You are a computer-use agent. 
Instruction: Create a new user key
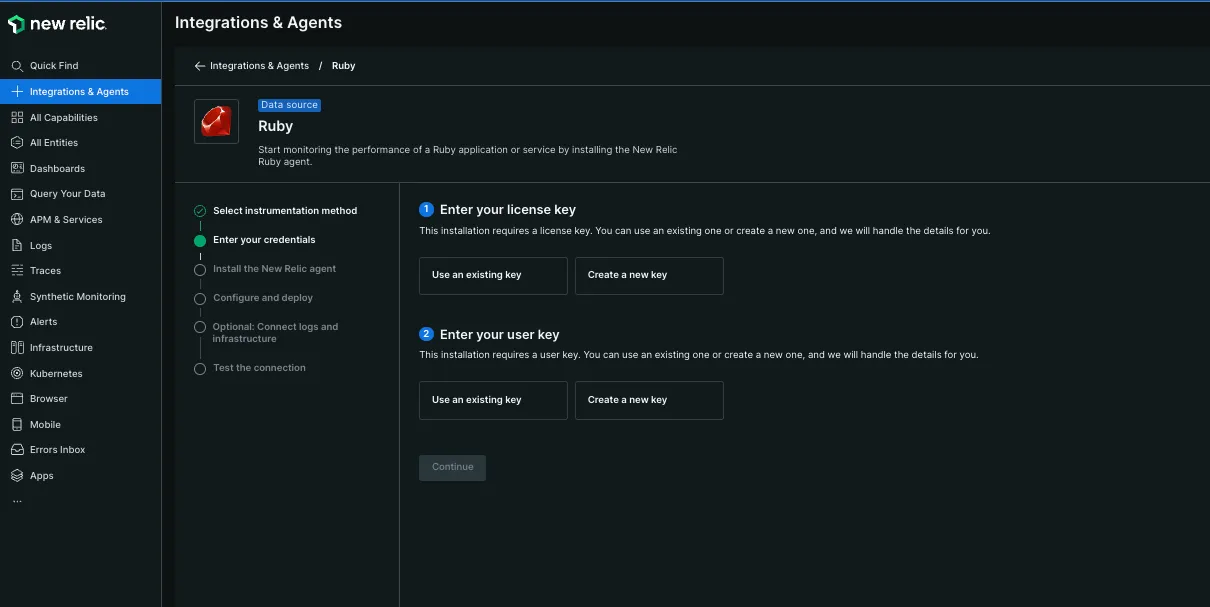648,400
